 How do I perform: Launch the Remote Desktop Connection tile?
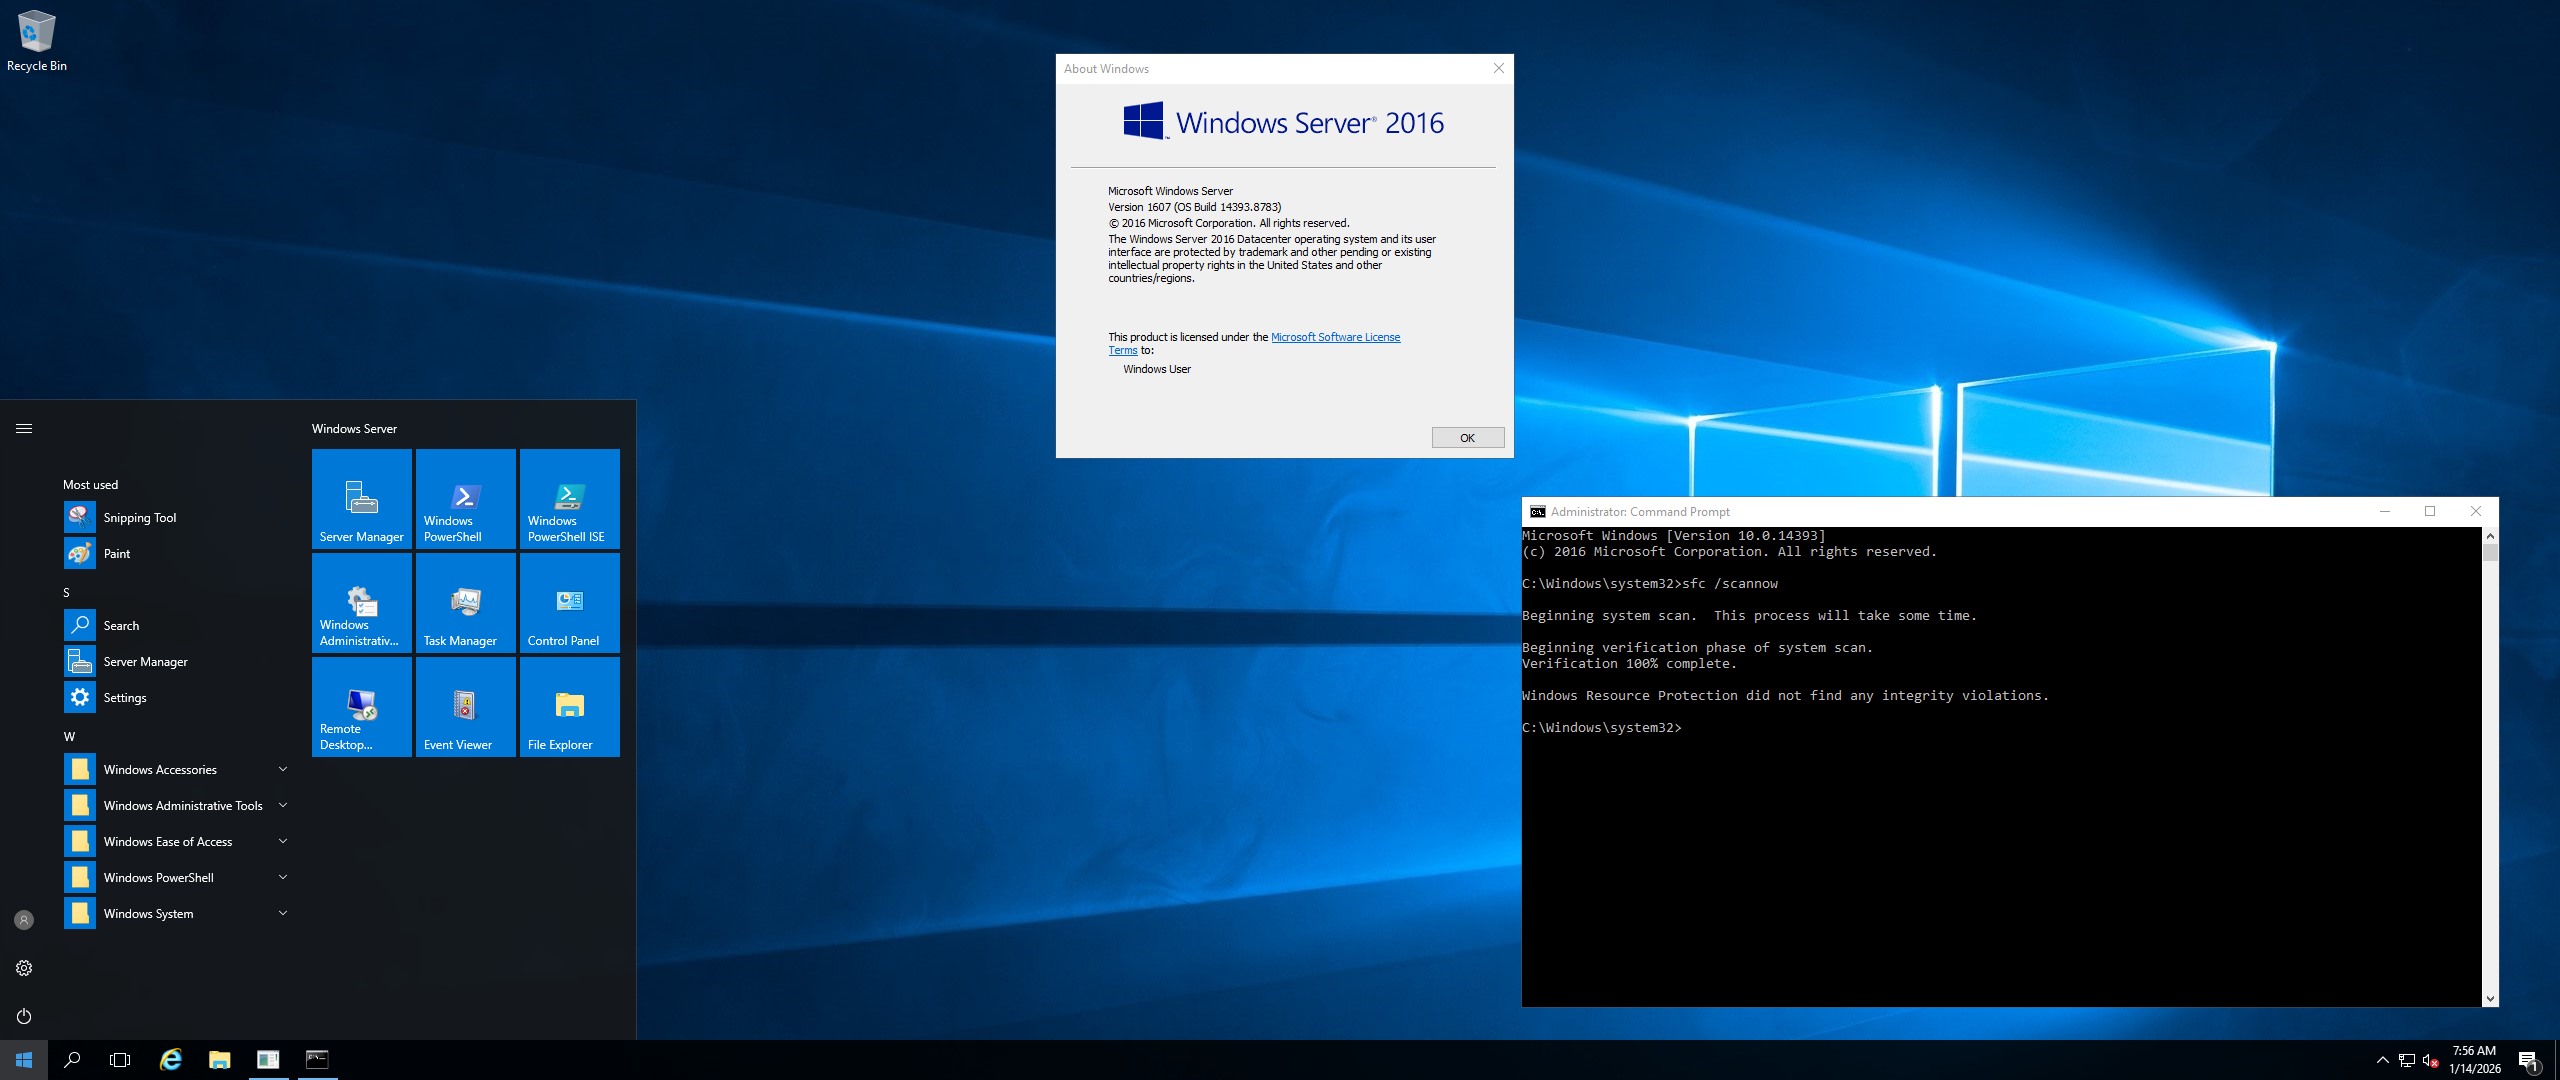(361, 707)
